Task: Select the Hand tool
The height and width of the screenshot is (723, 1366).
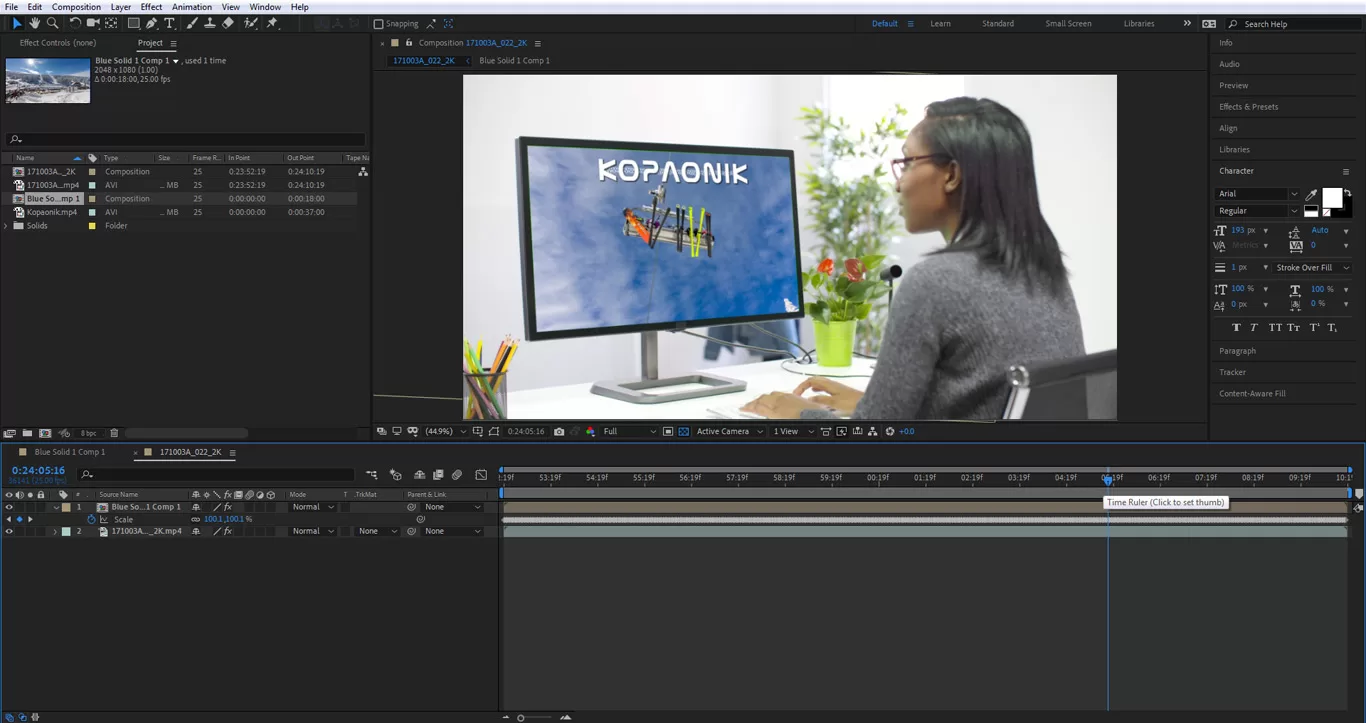Action: click(35, 23)
